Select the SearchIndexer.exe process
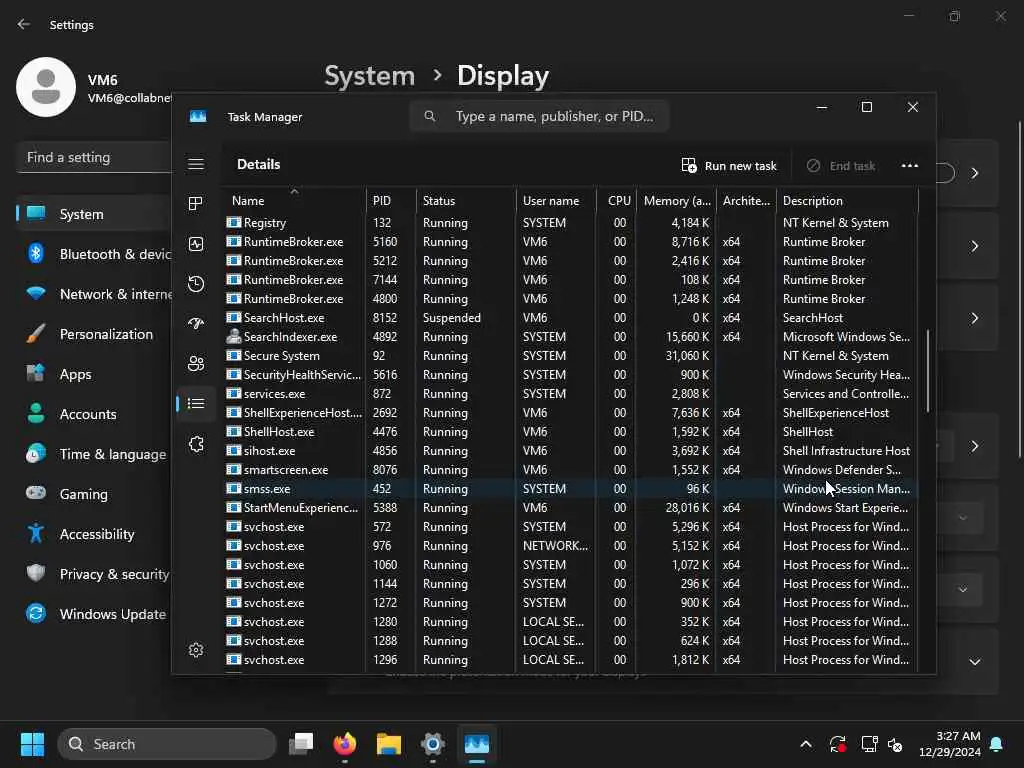The height and width of the screenshot is (768, 1024). pyautogui.click(x=571, y=336)
